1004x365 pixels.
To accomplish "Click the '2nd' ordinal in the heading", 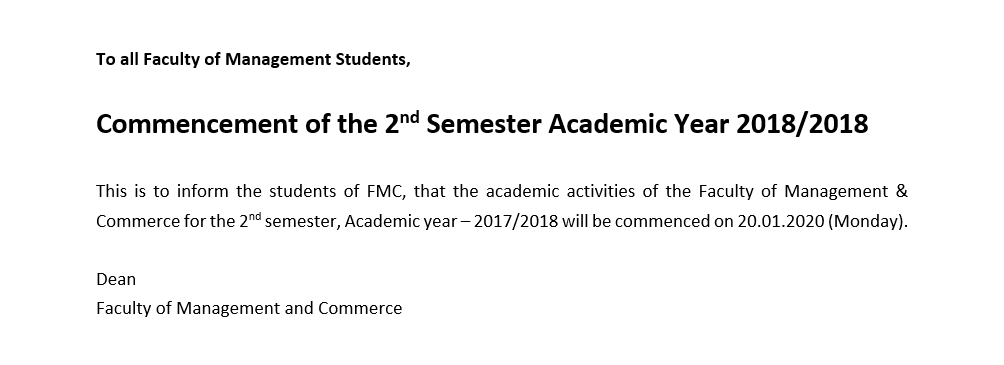I will click(401, 122).
